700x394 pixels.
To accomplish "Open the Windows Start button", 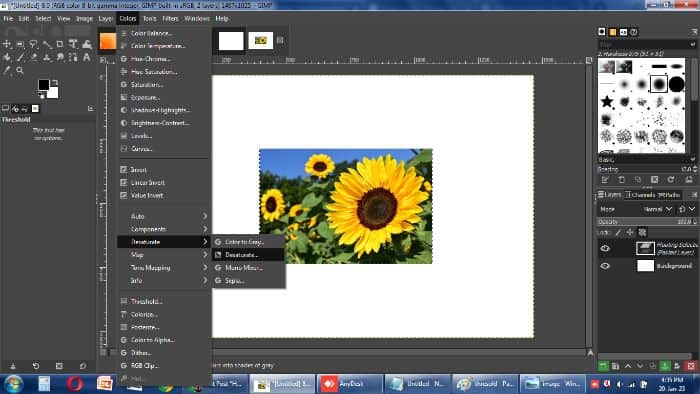I will pos(13,384).
